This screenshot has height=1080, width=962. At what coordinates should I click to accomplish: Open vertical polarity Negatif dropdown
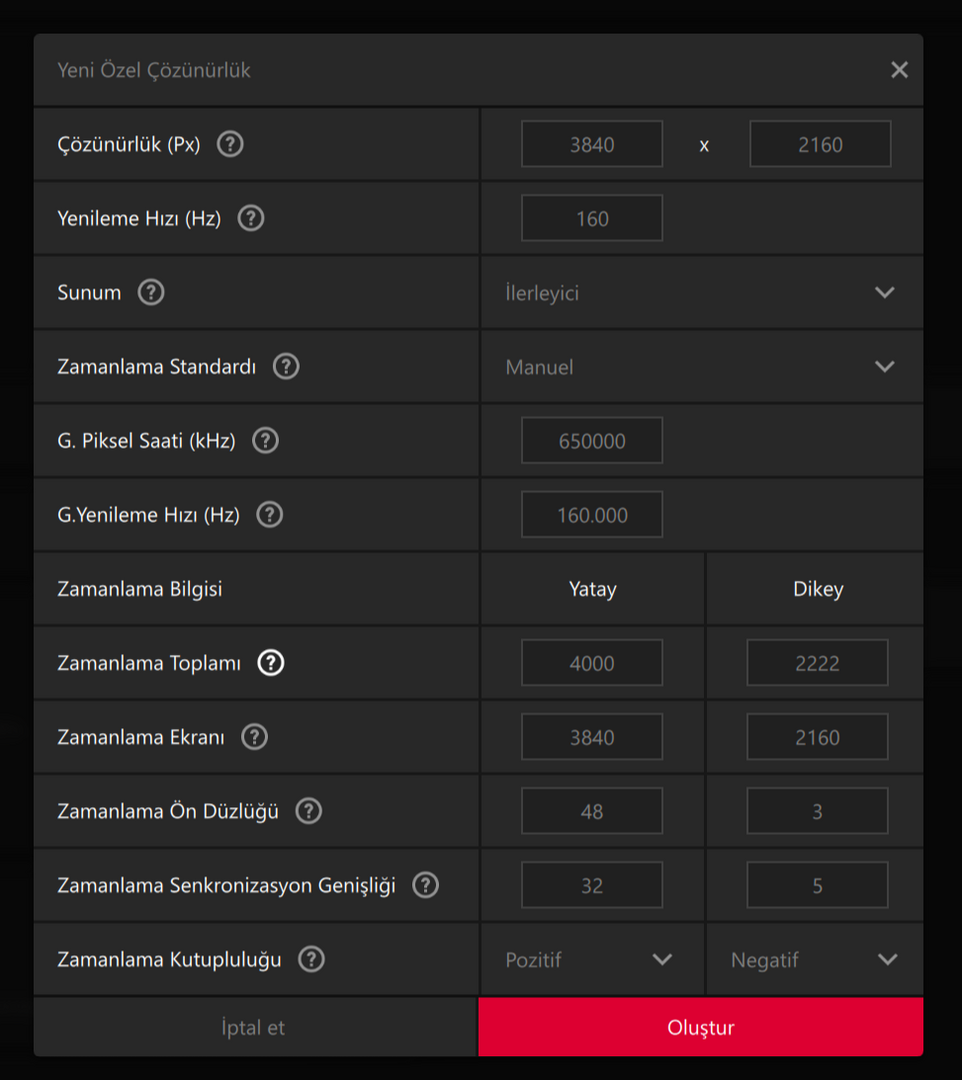pos(814,960)
